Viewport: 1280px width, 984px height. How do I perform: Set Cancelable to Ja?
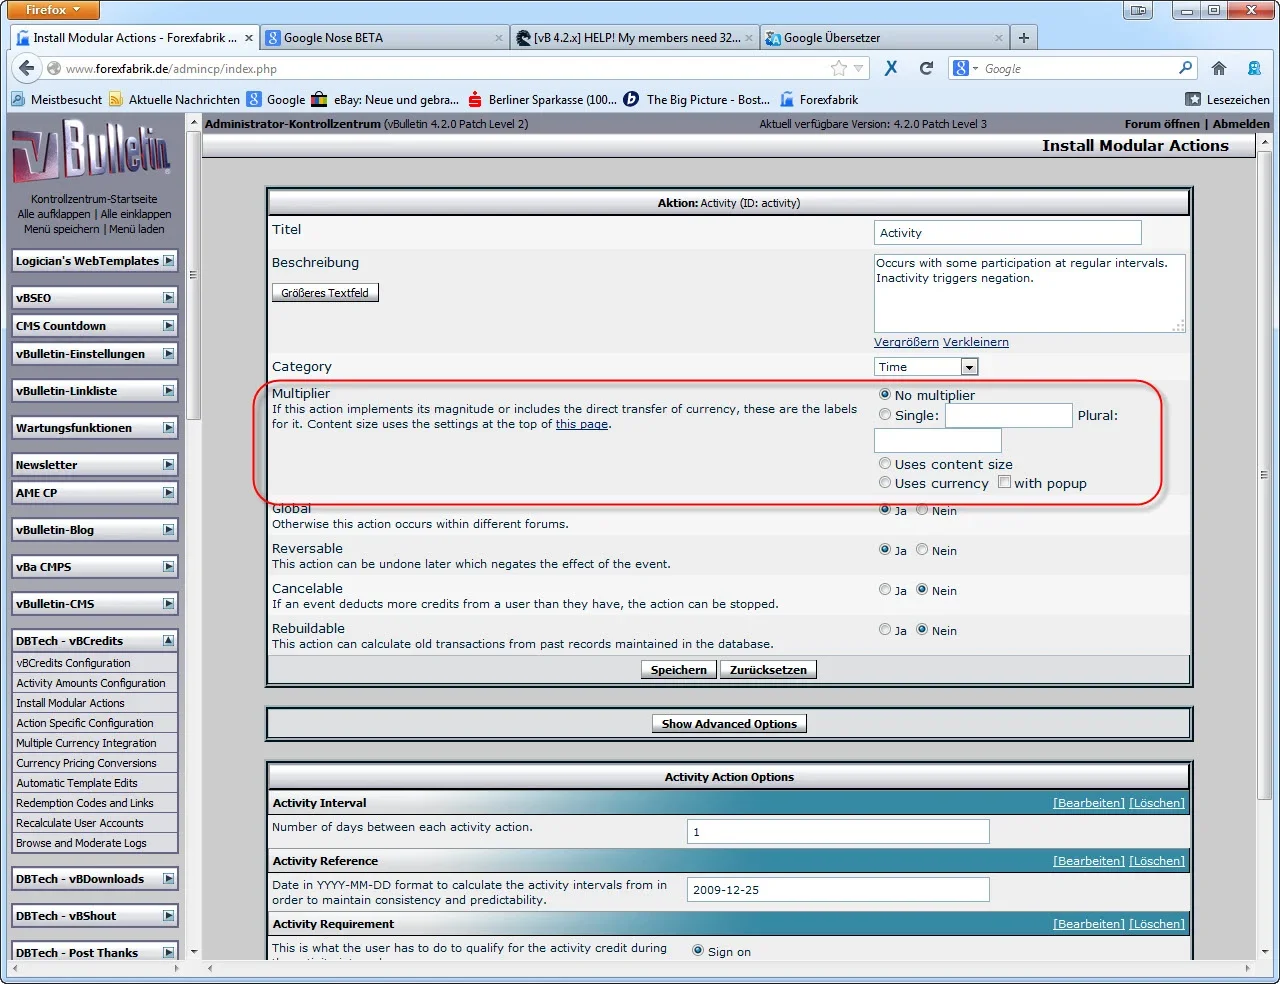pyautogui.click(x=885, y=590)
